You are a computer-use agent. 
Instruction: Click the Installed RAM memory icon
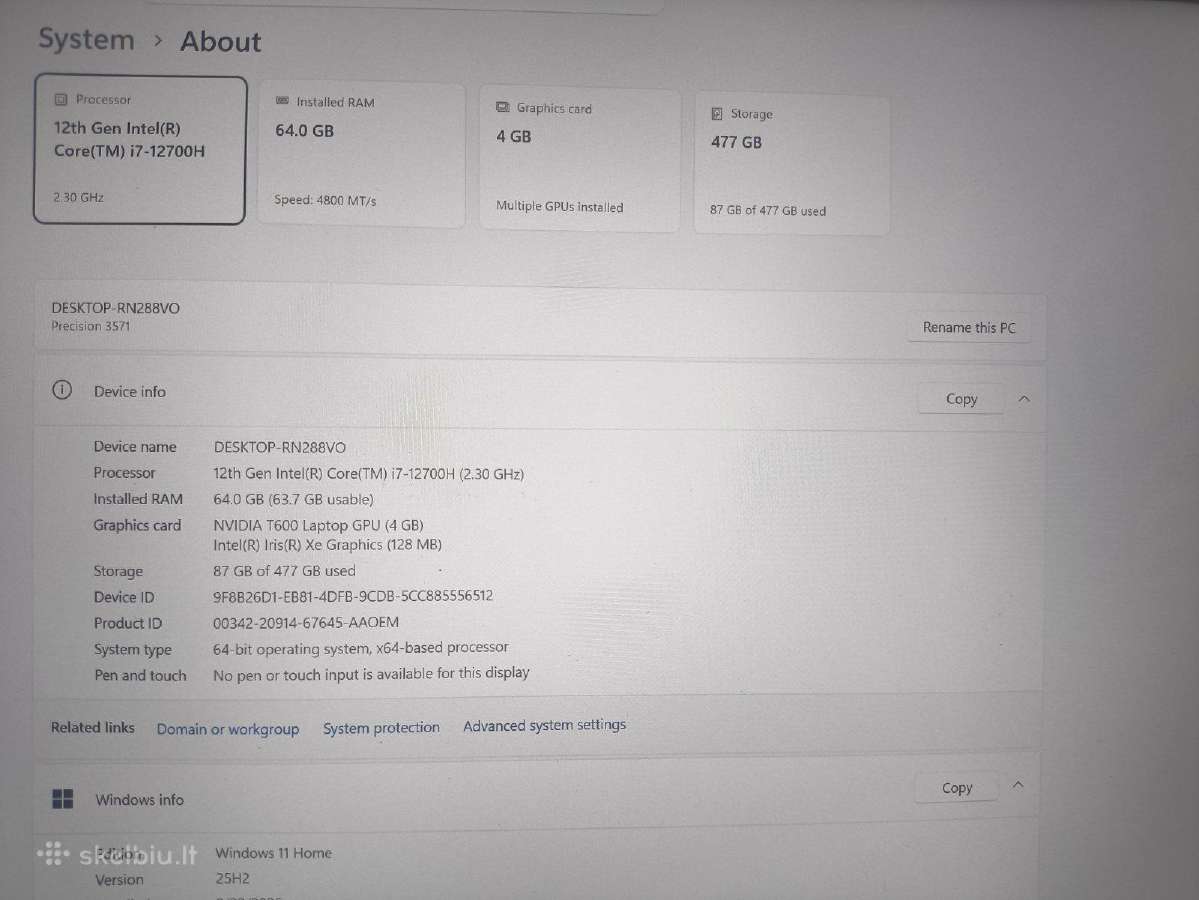tap(282, 101)
